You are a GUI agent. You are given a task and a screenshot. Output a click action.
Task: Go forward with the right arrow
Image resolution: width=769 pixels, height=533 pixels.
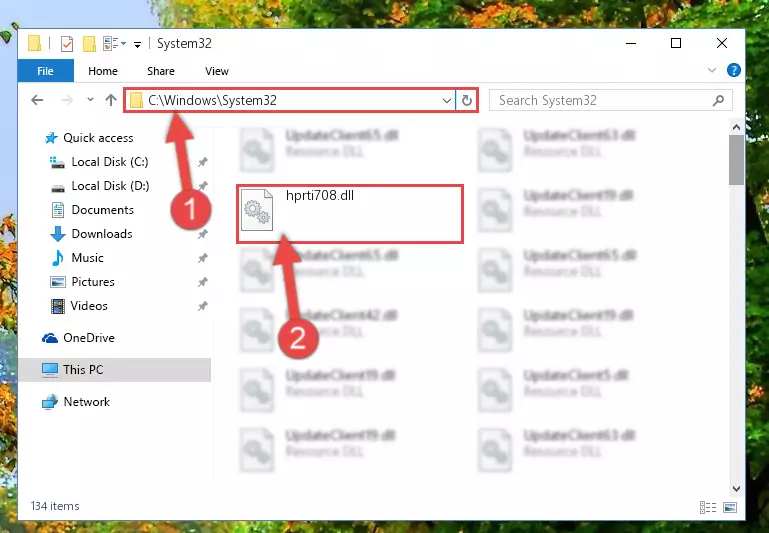[x=67, y=101]
